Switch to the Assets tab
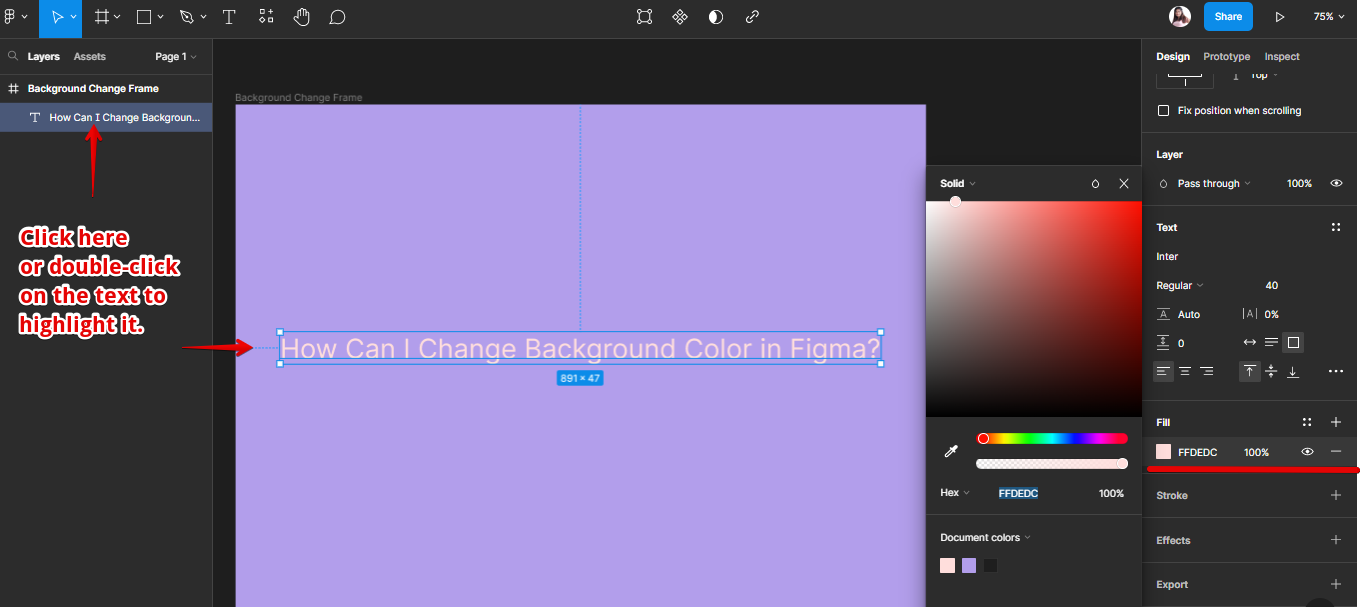Viewport: 1365px width, 607px height. [89, 57]
